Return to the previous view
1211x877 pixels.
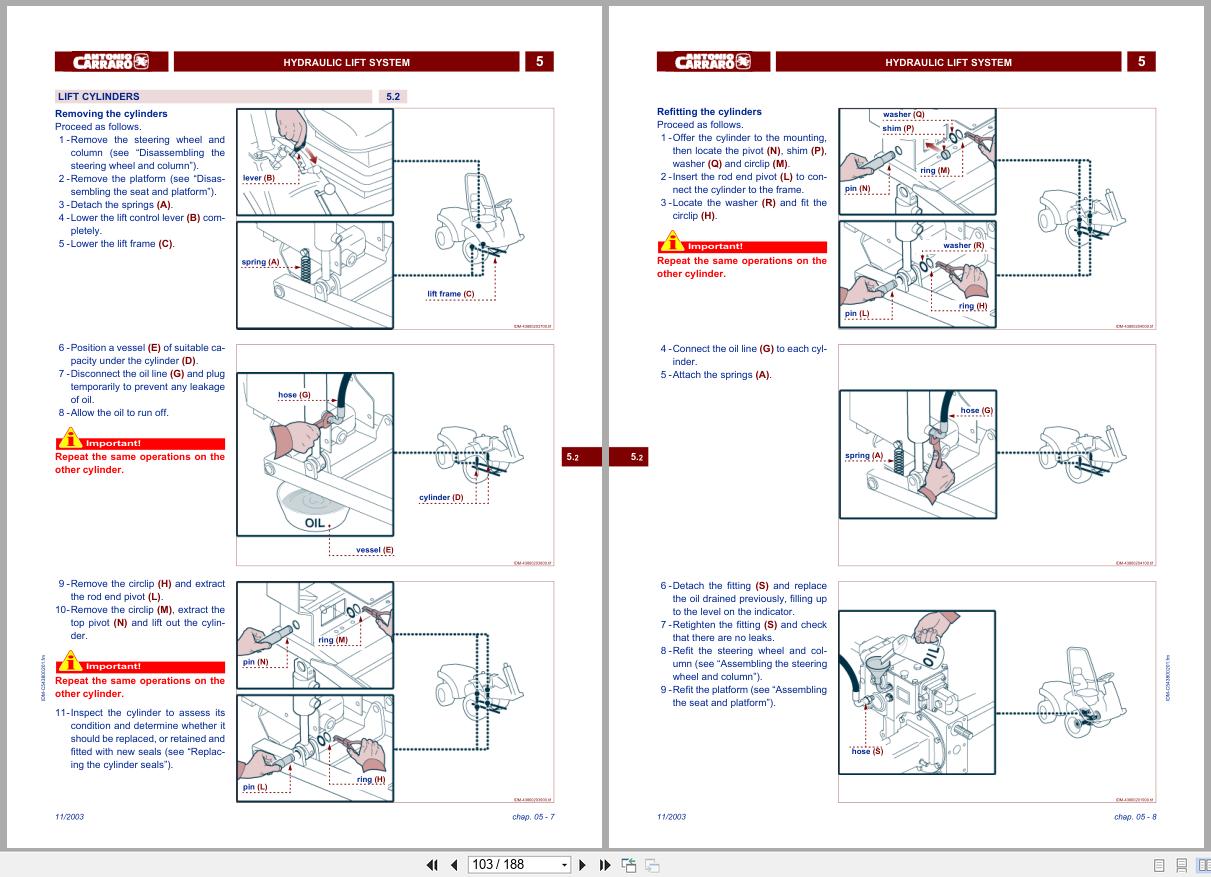point(630,864)
